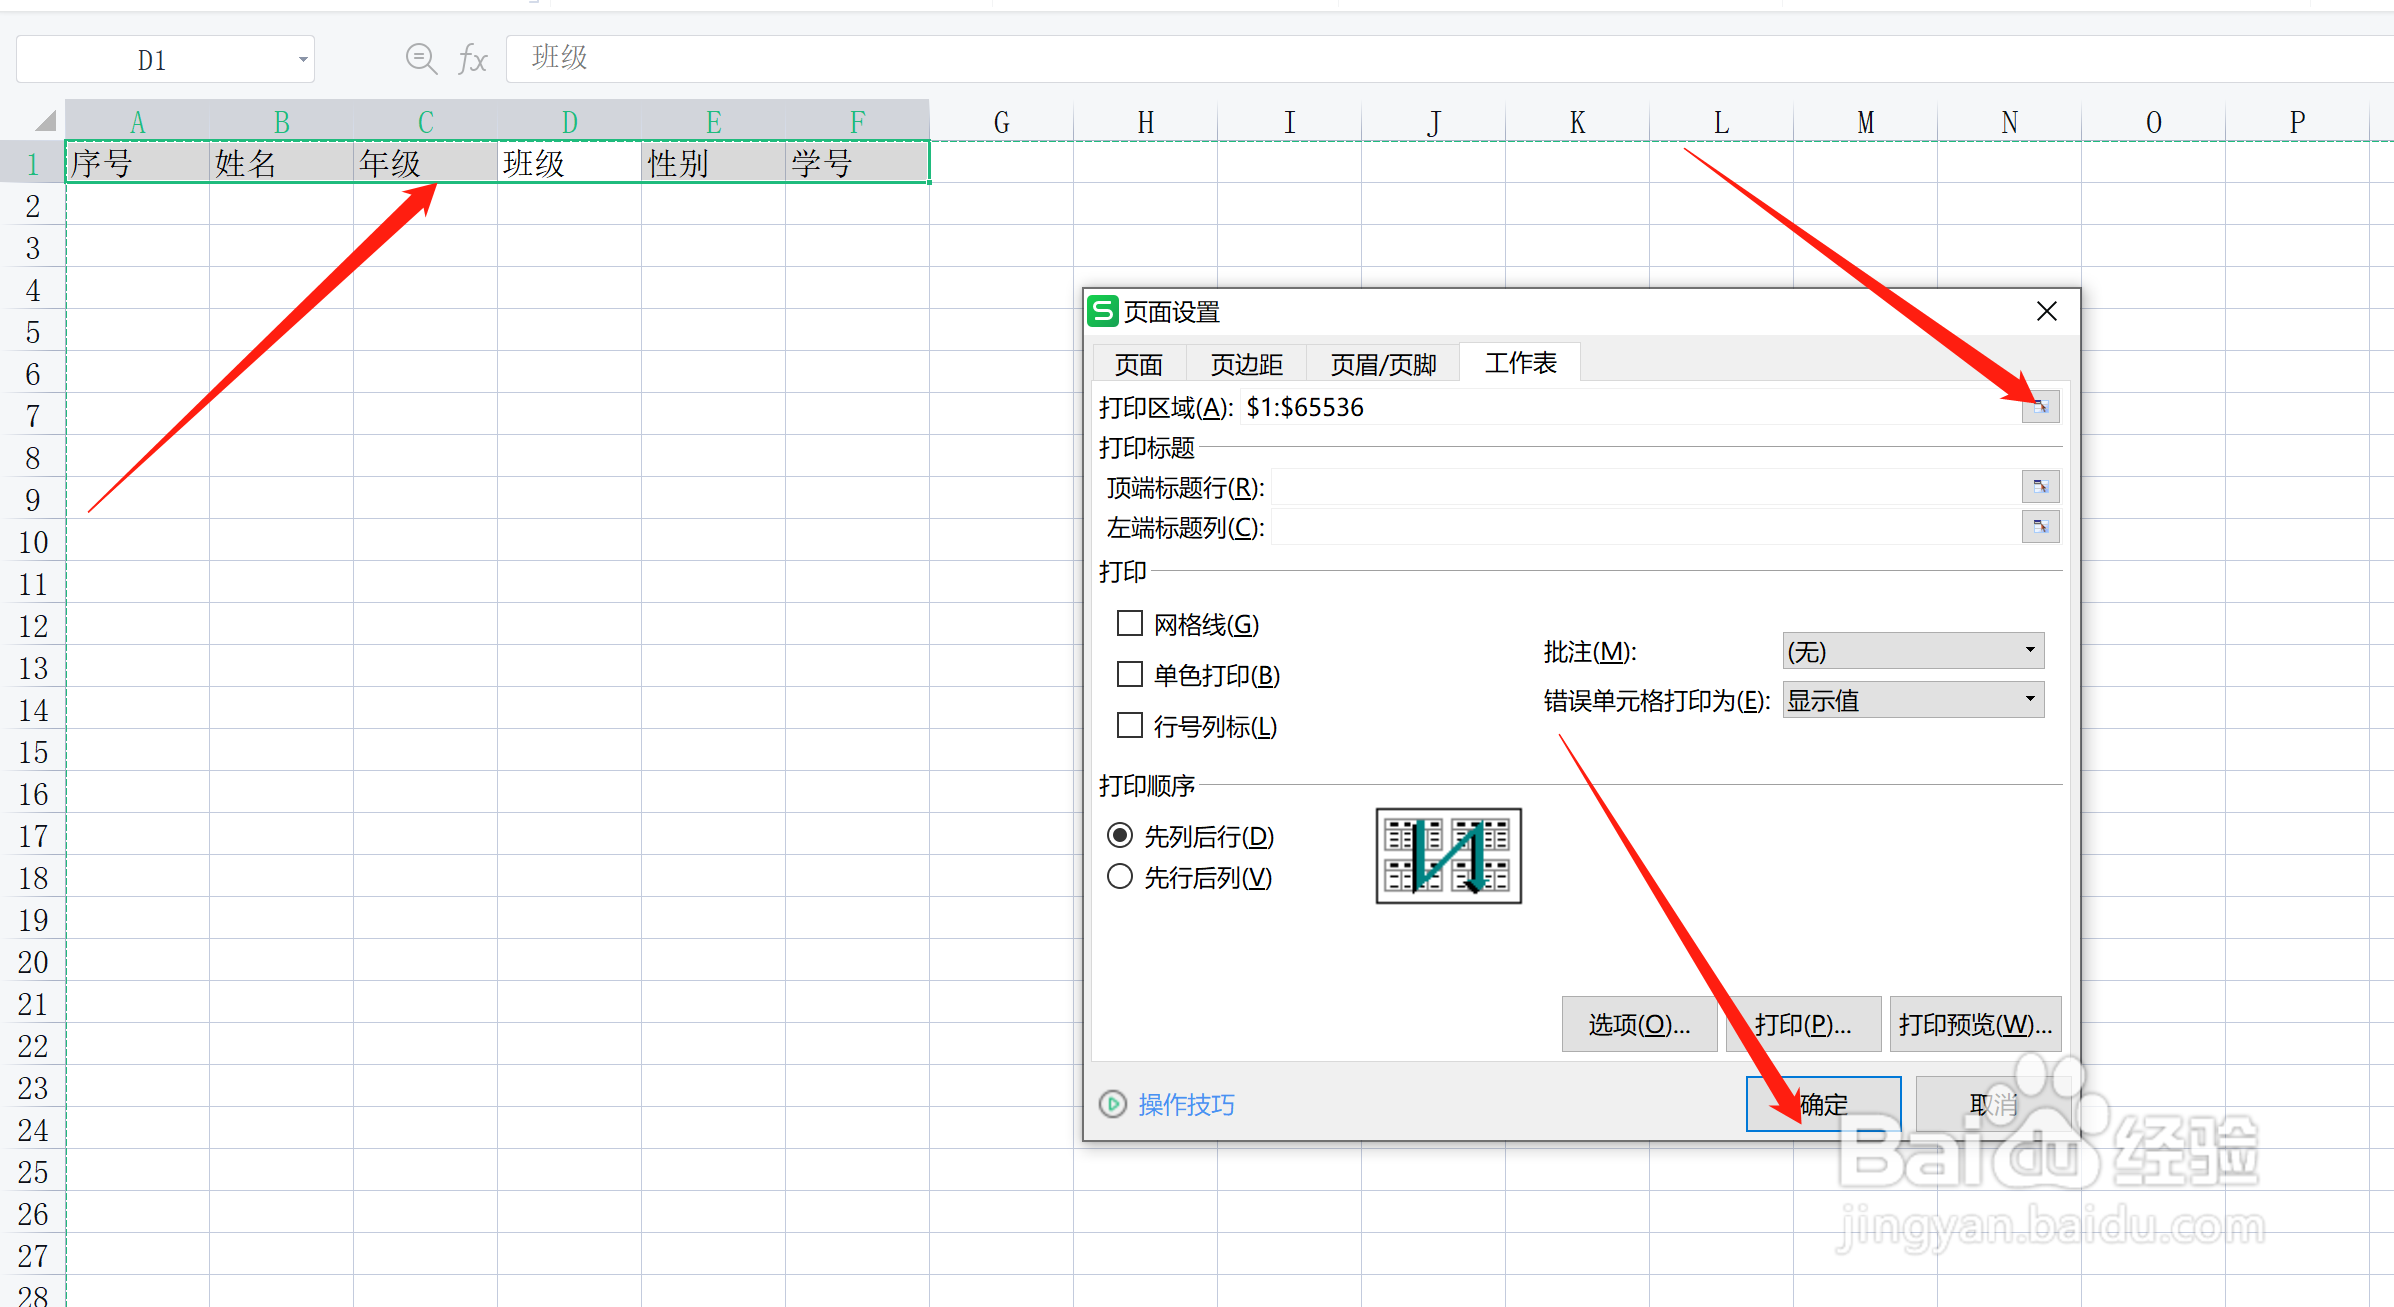This screenshot has height=1307, width=2394.
Task: Select the 先列后行(D) radio button
Action: click(x=1120, y=835)
